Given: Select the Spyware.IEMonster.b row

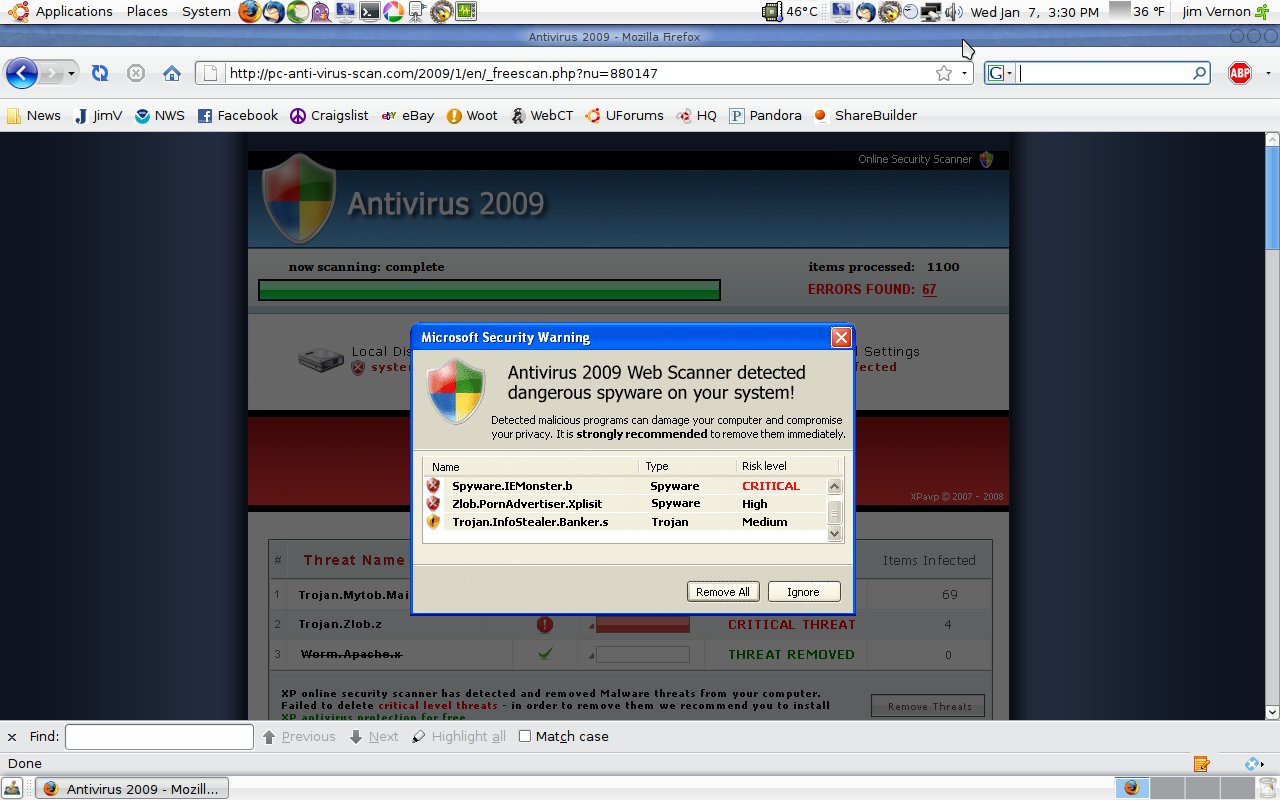Looking at the screenshot, I should click(x=625, y=486).
